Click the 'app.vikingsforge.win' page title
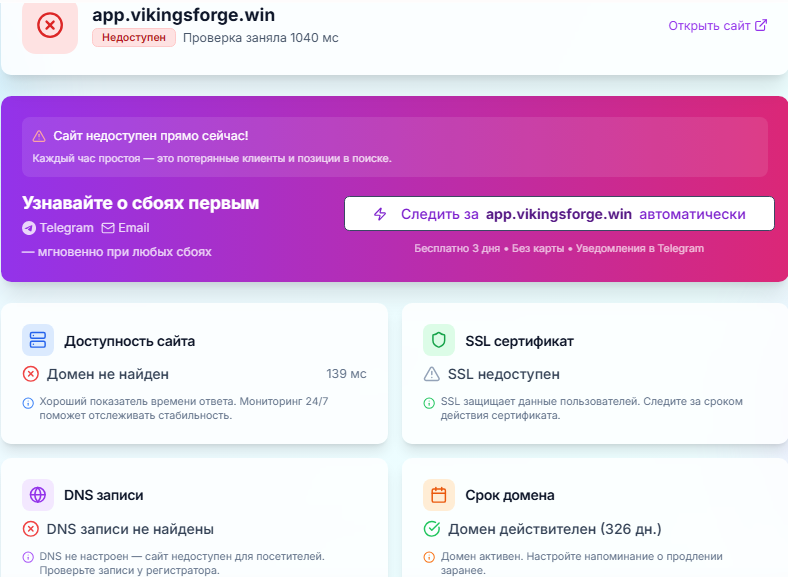 (183, 15)
